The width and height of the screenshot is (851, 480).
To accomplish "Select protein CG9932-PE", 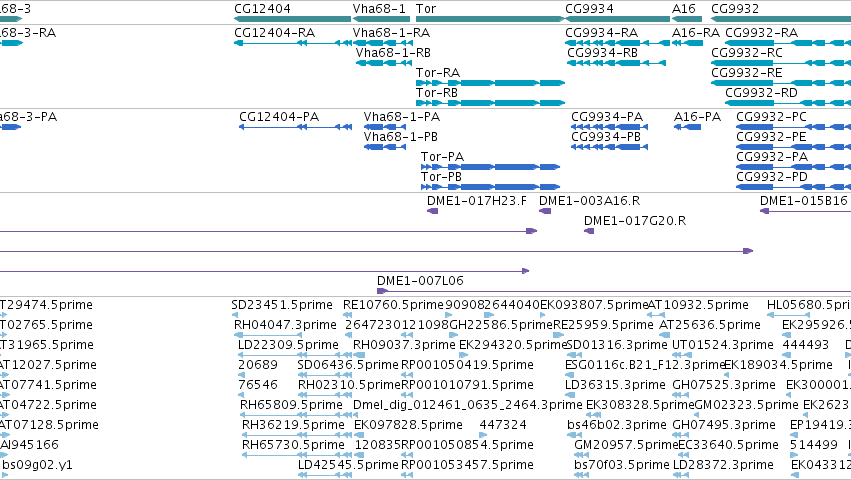I will [x=771, y=137].
